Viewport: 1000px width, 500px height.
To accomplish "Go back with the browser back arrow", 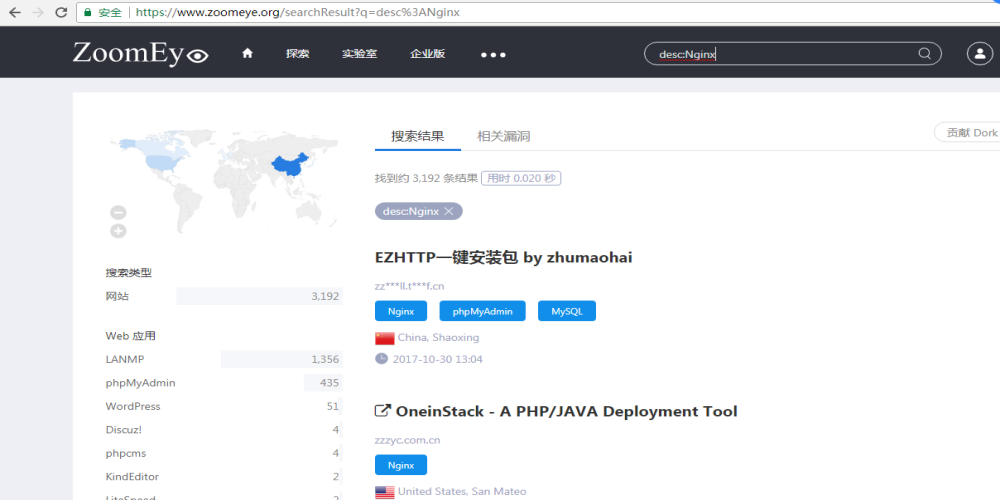I will click(x=14, y=12).
